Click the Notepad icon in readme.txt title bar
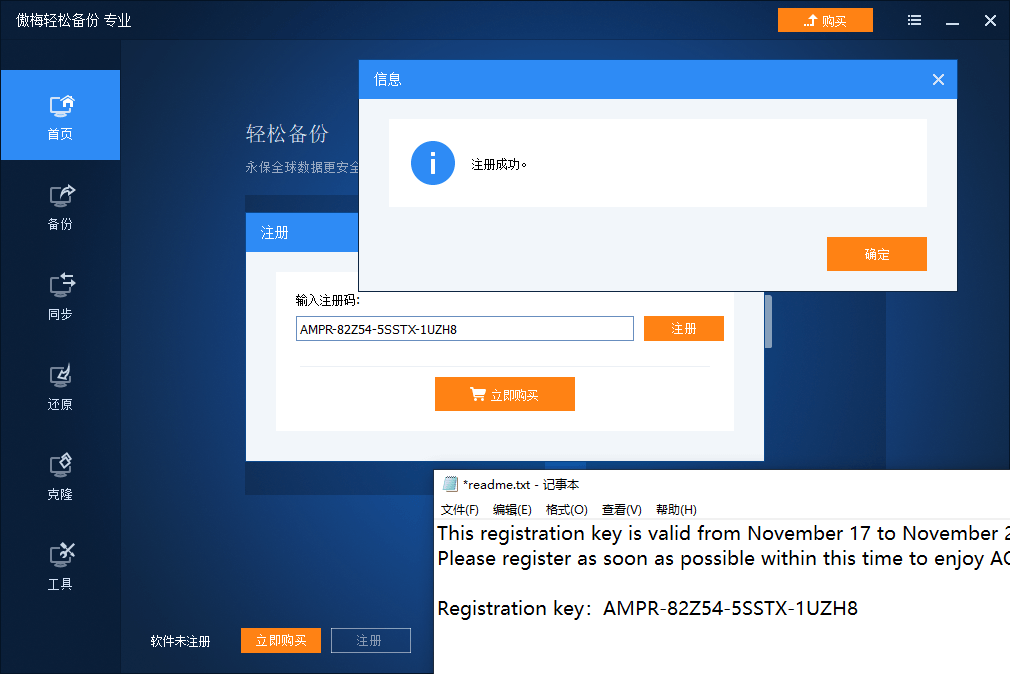This screenshot has width=1010, height=674. tap(450, 484)
